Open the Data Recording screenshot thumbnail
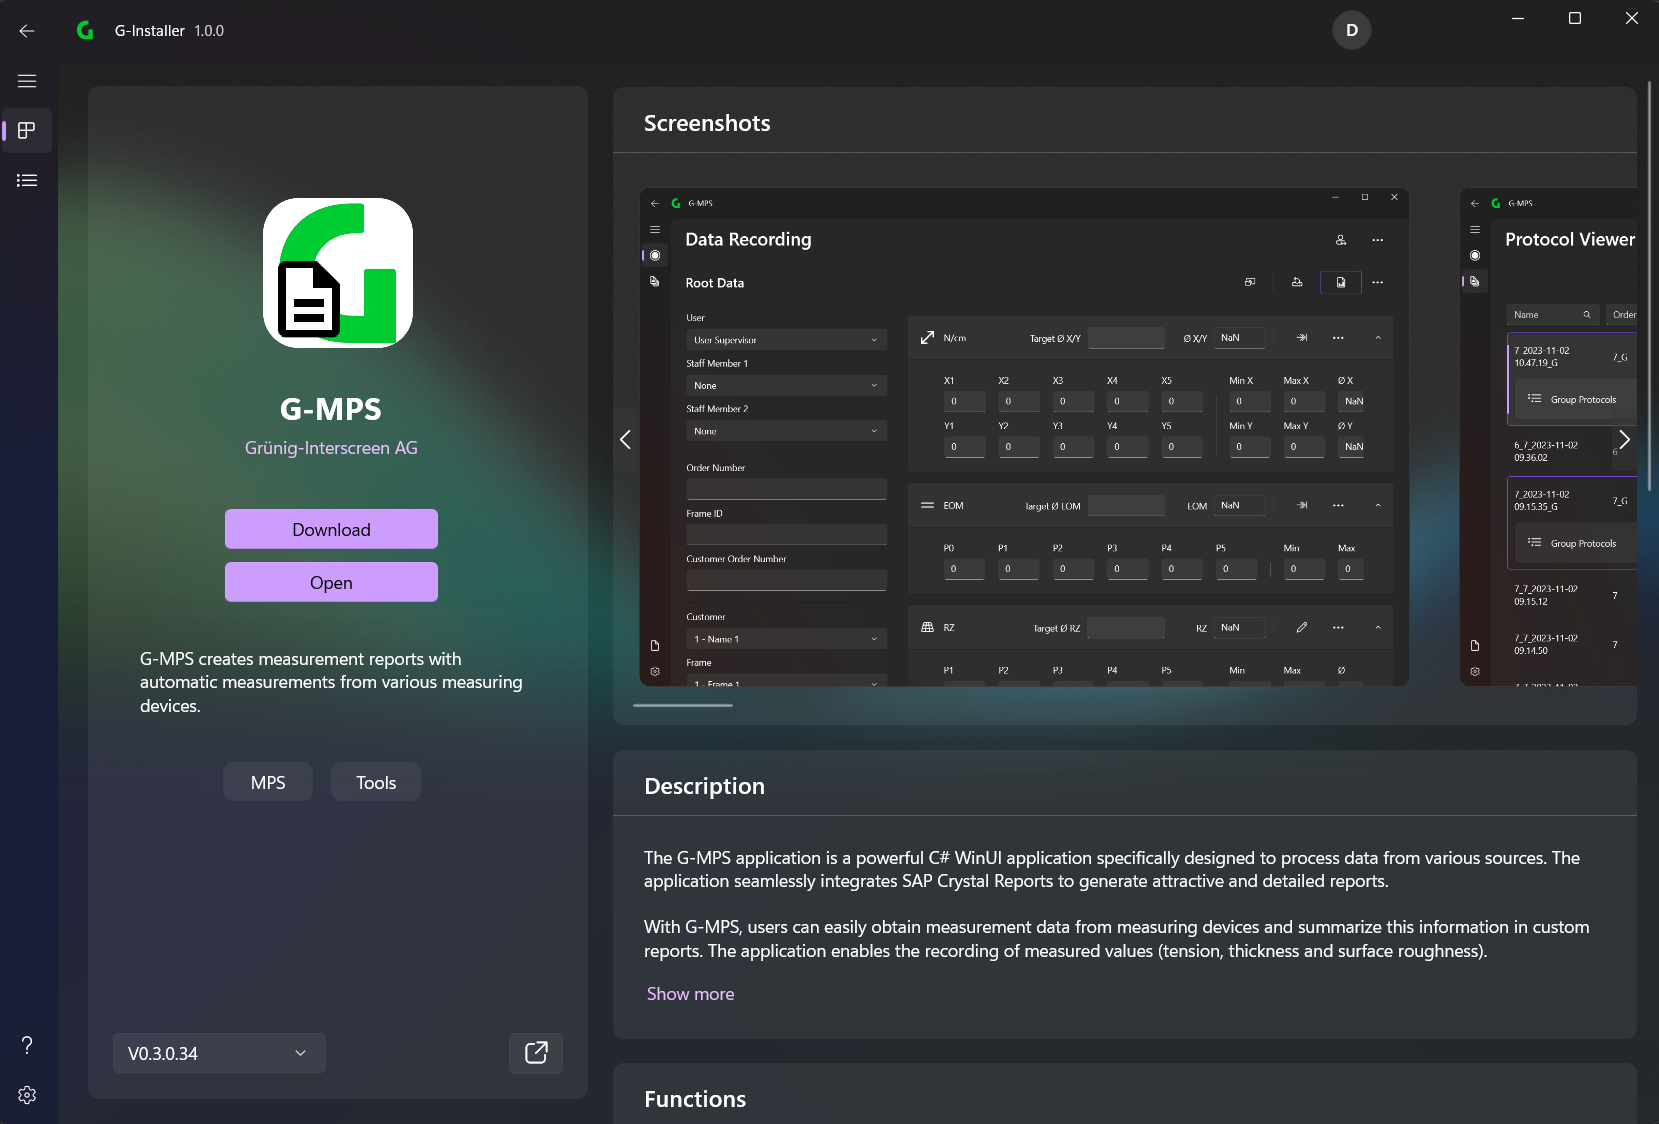 [x=1024, y=437]
